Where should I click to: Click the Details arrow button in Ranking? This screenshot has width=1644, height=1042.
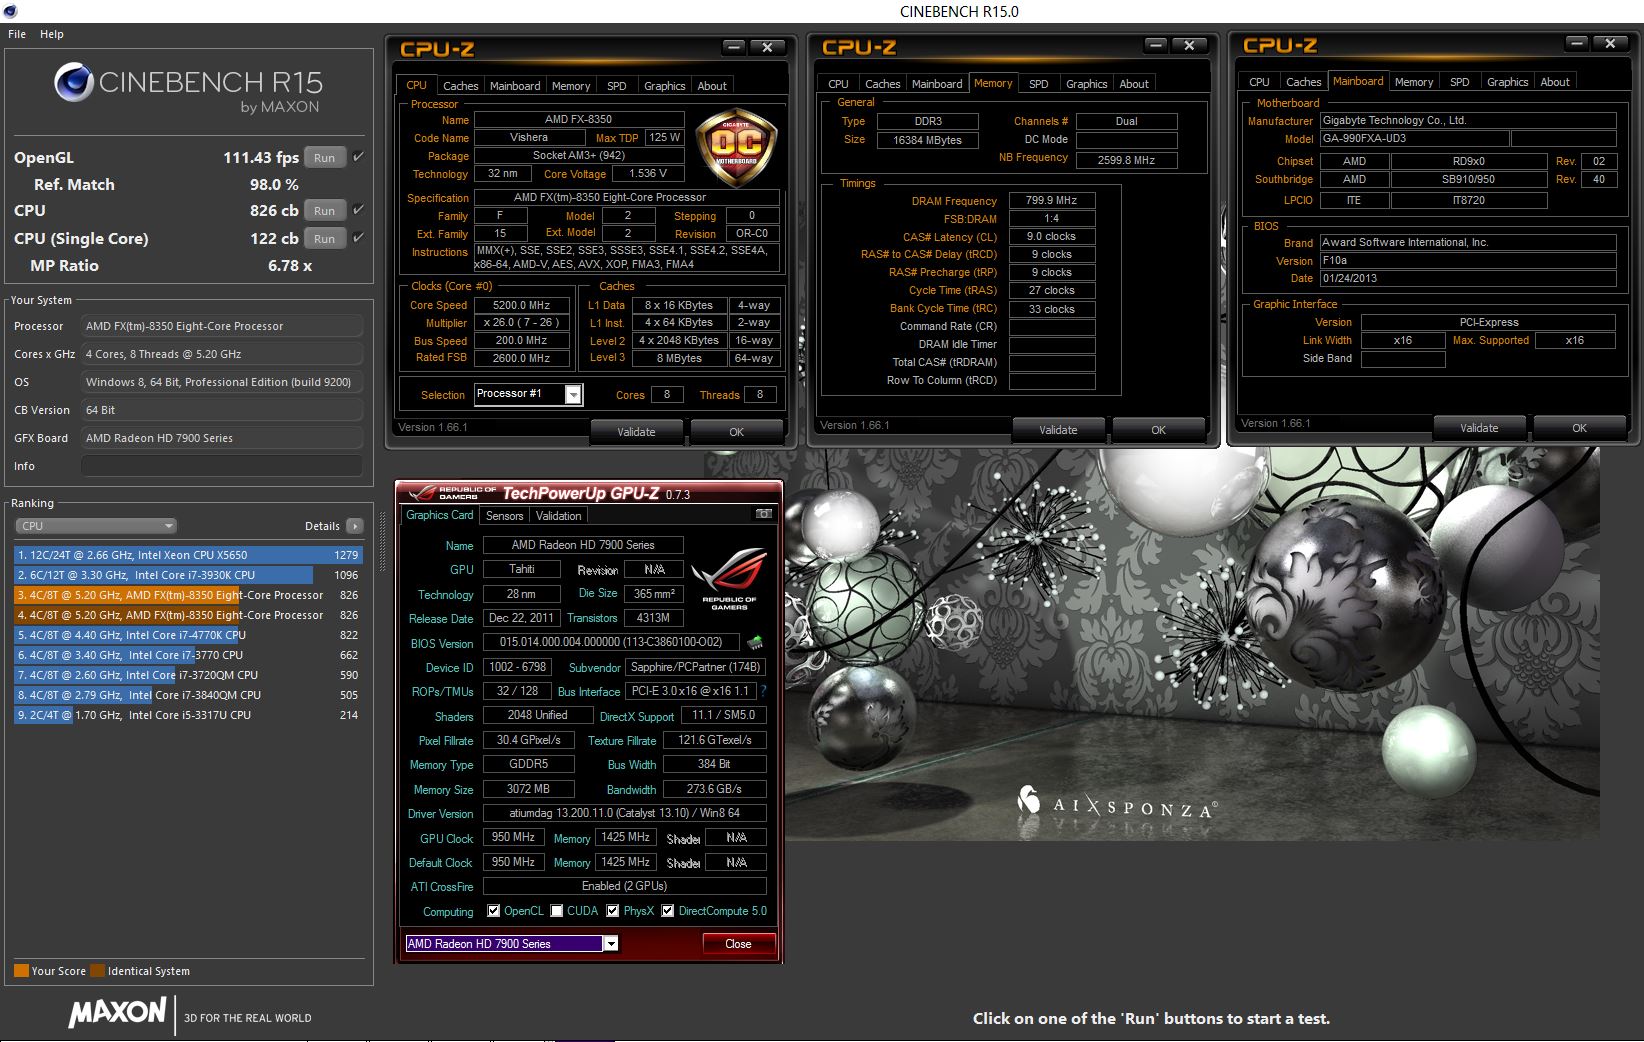coord(354,526)
